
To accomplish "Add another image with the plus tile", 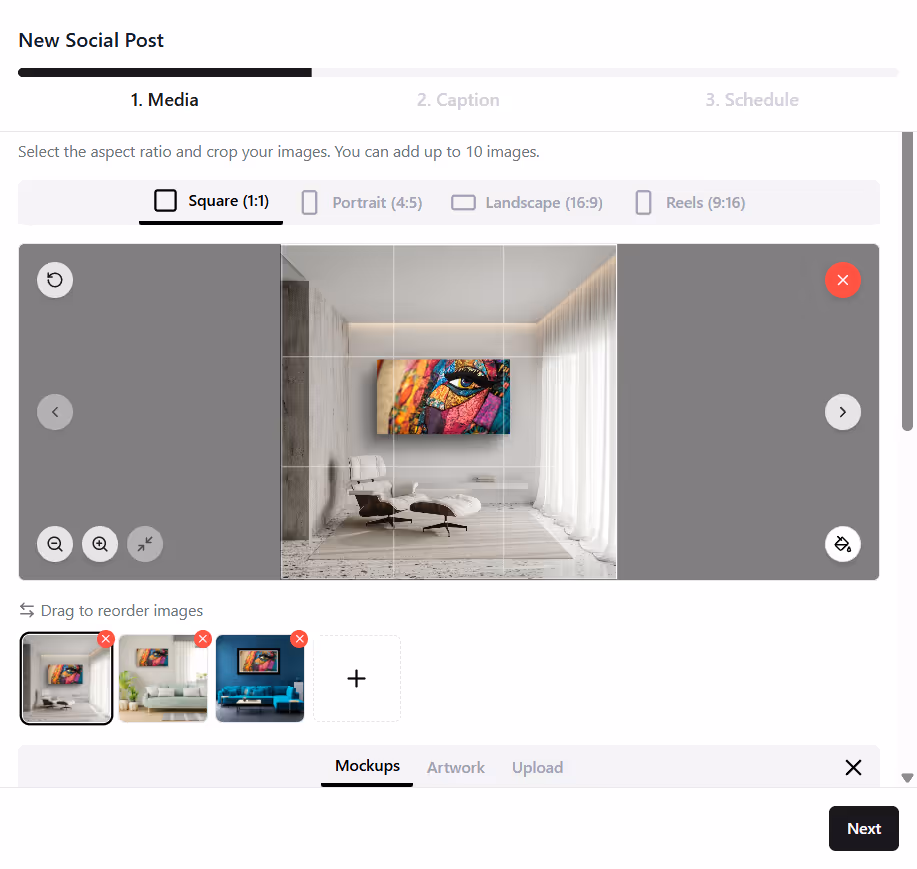I will pyautogui.click(x=356, y=678).
